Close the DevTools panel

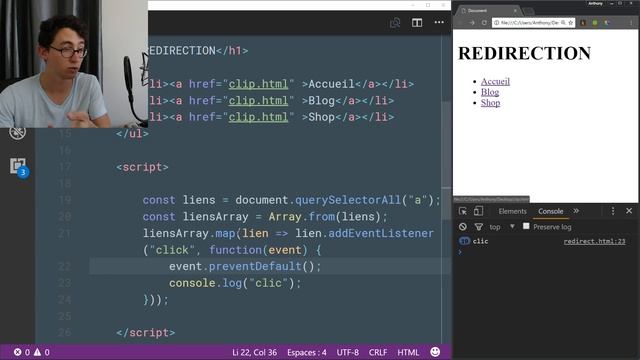pyautogui.click(x=629, y=211)
